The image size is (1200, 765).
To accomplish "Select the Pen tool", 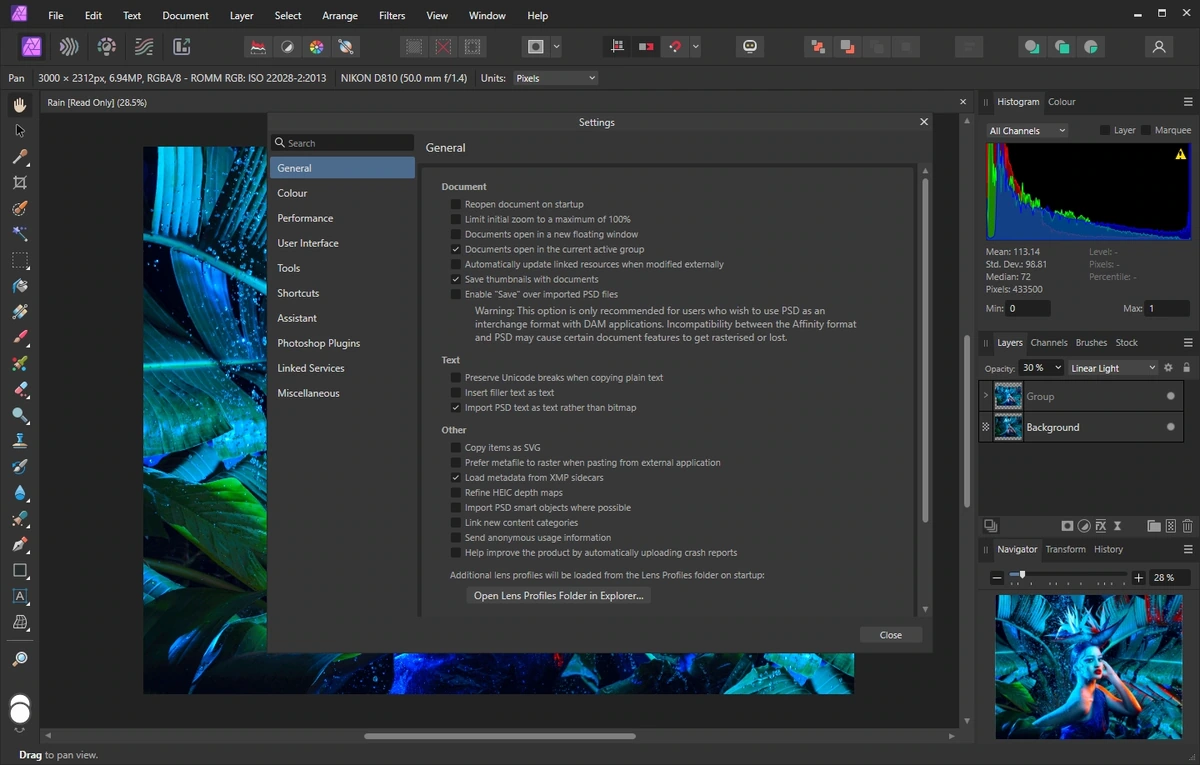I will pos(20,545).
